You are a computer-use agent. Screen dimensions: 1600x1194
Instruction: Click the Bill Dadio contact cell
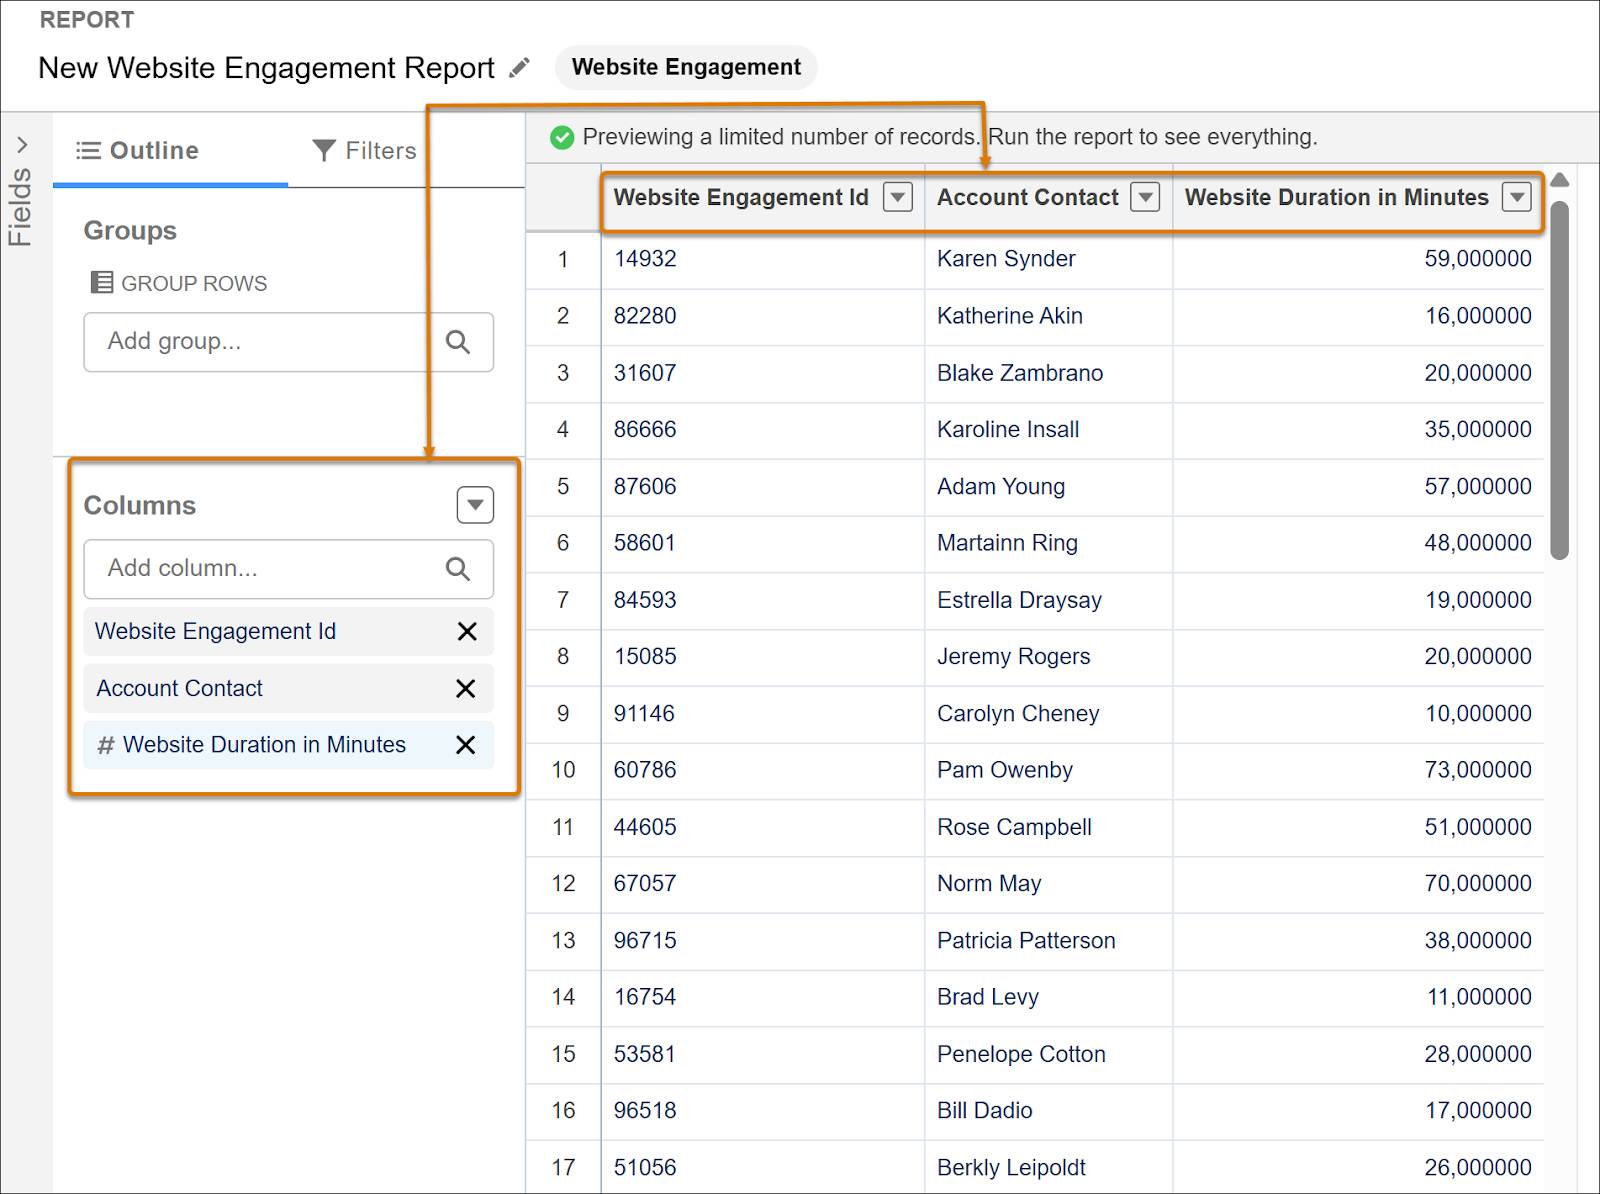1048,1111
